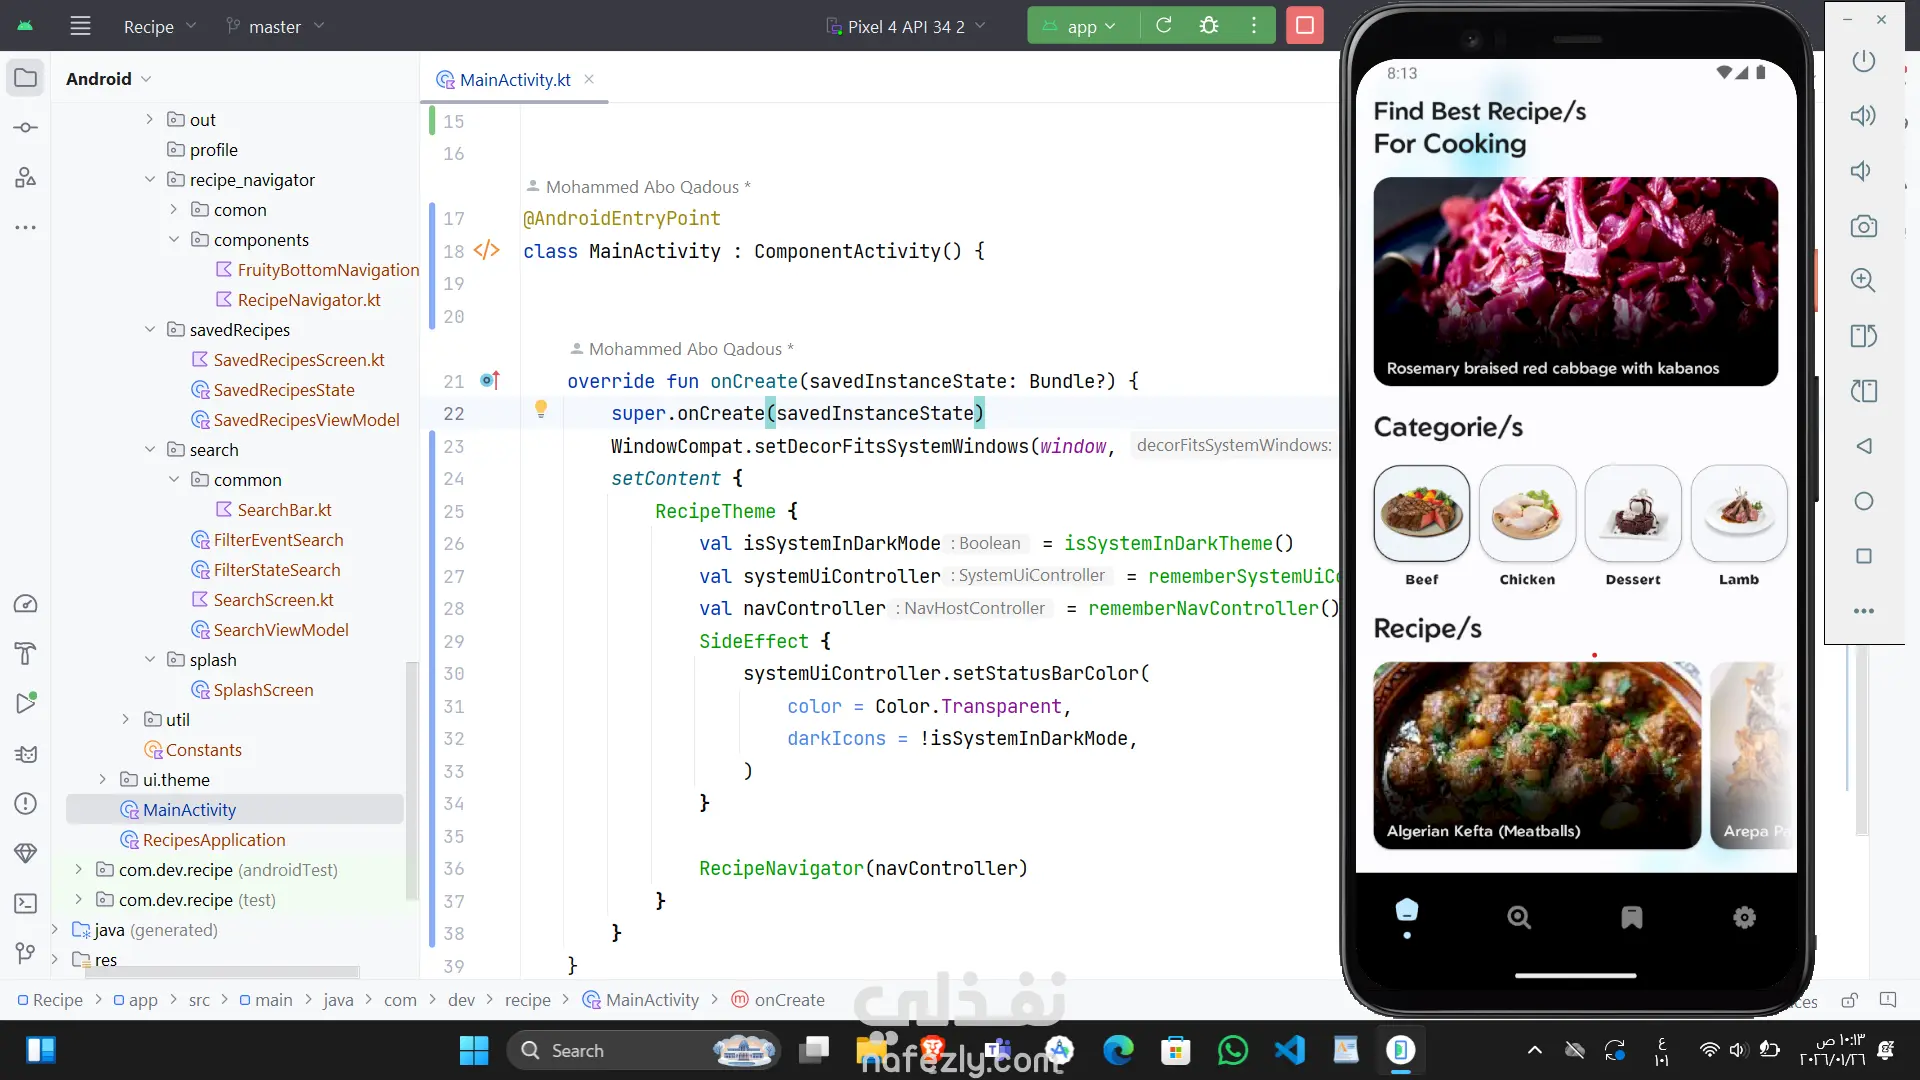
Task: Tap the bookmark tab in app bottom navigation
Action: pos(1631,917)
